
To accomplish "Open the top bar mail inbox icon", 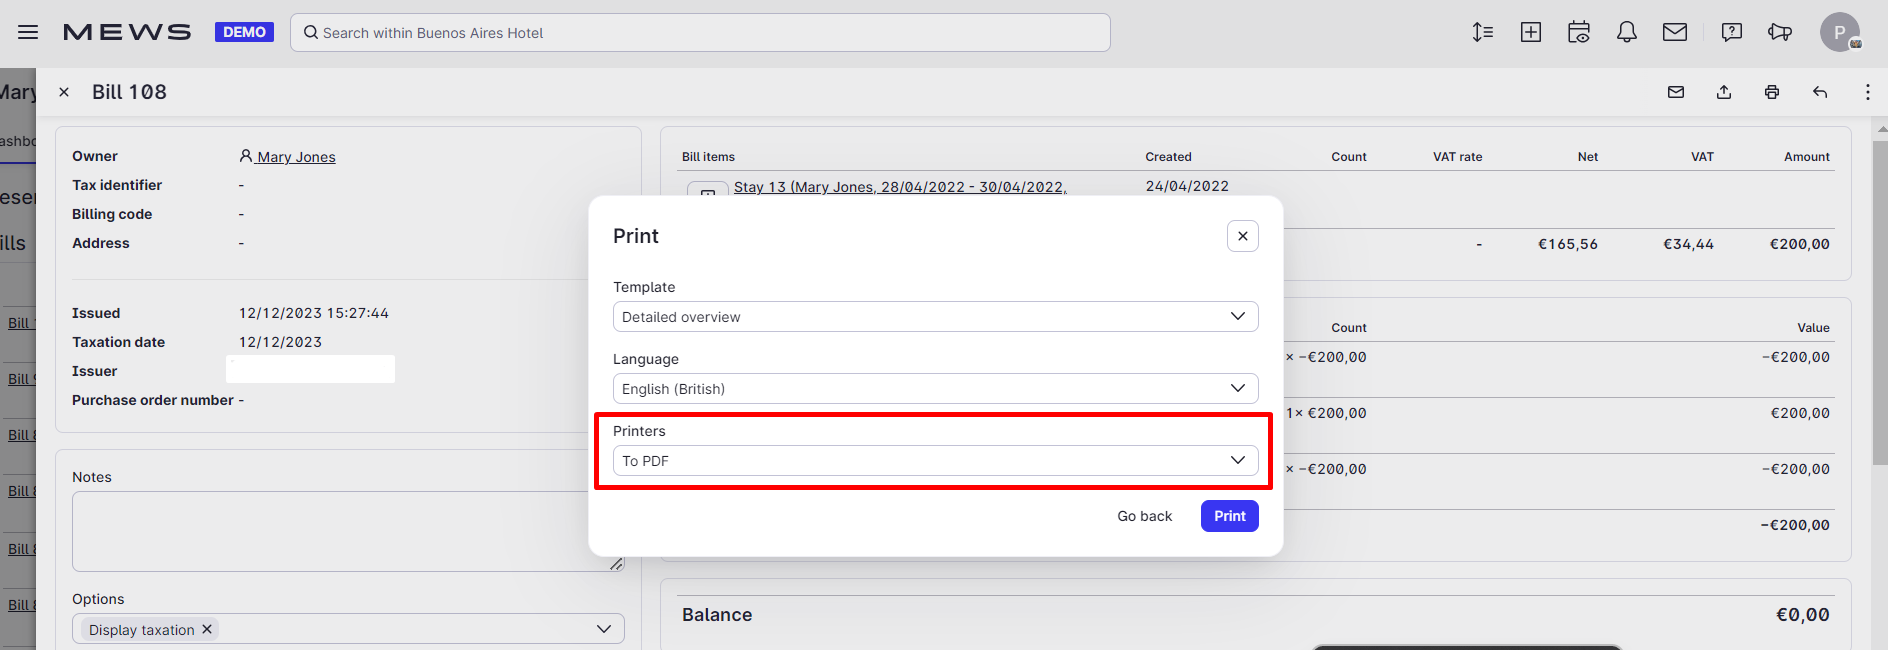I will (1675, 32).
